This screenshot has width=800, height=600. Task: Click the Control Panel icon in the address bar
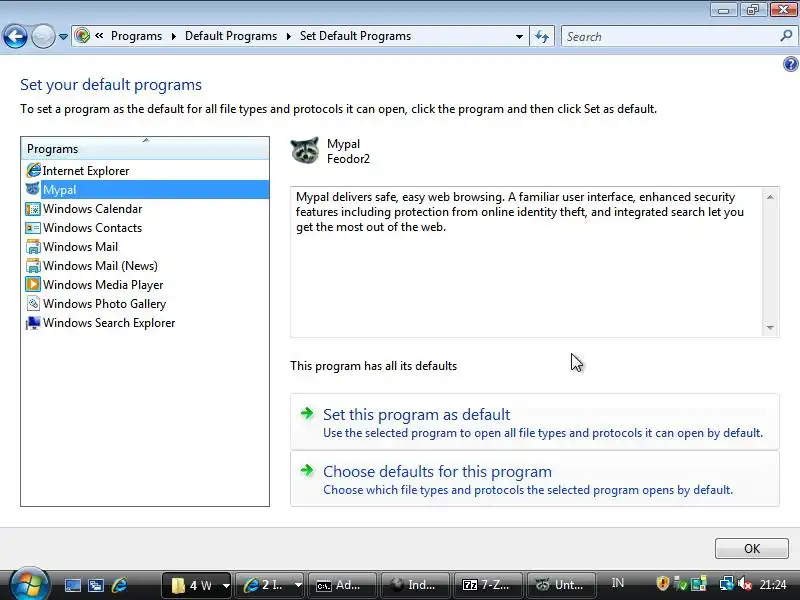tap(82, 36)
